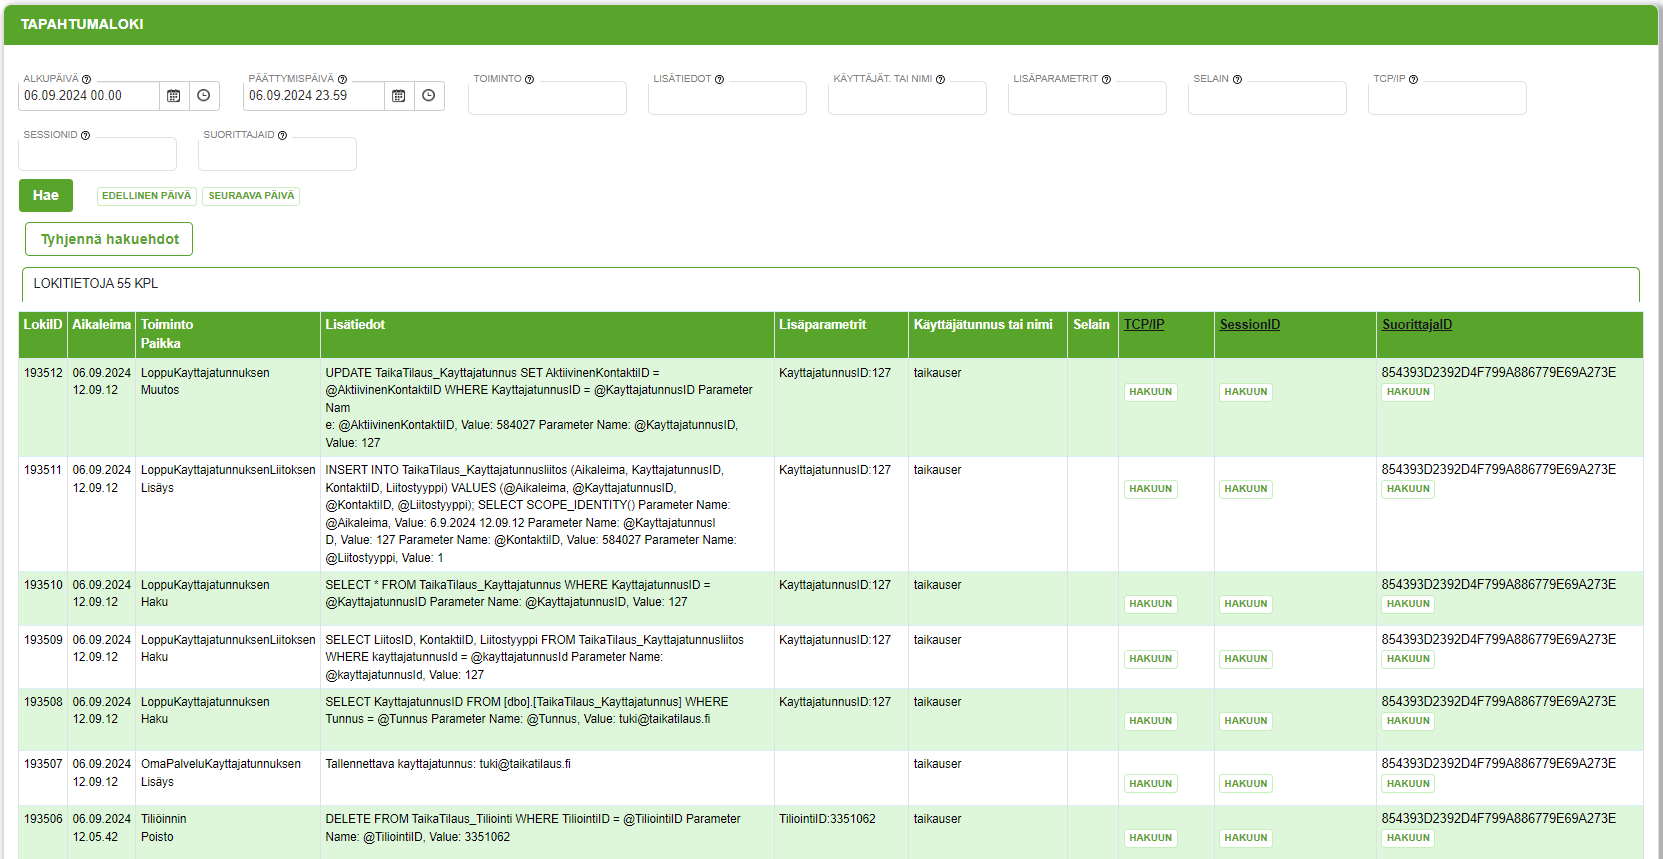The height and width of the screenshot is (859, 1663).
Task: Sort by the SessionID column header link
Action: (1249, 324)
